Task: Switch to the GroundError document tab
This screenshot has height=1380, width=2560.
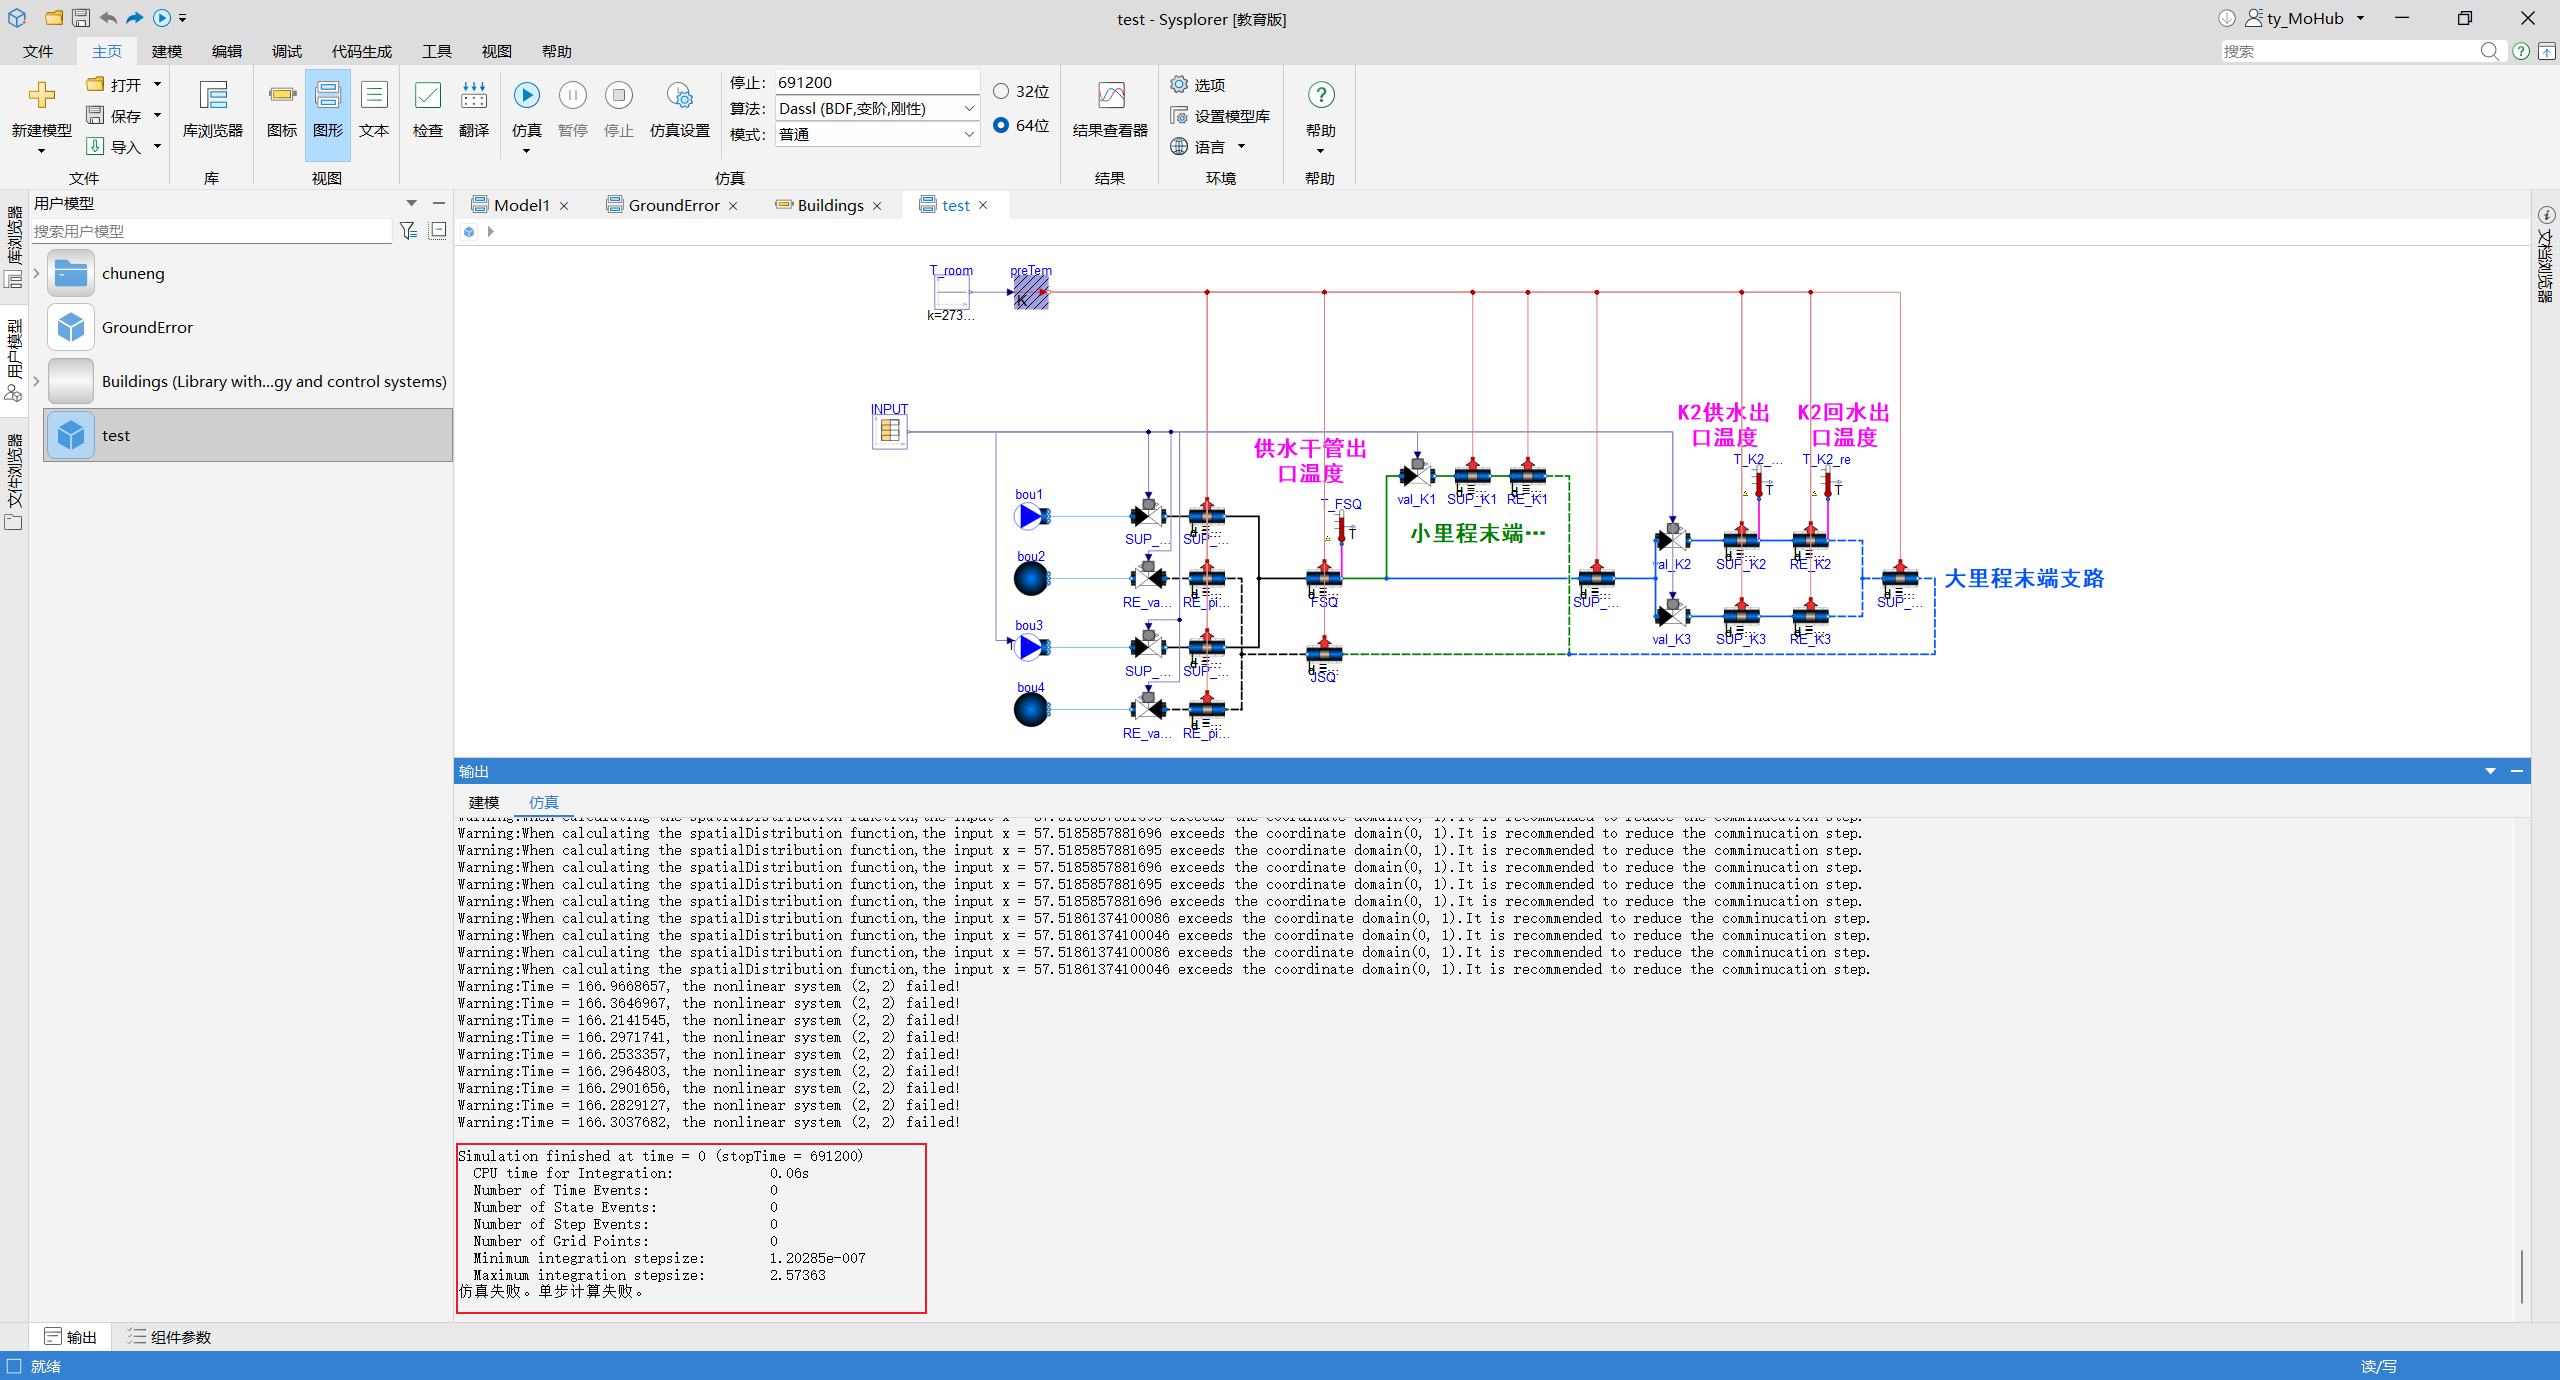Action: point(673,205)
